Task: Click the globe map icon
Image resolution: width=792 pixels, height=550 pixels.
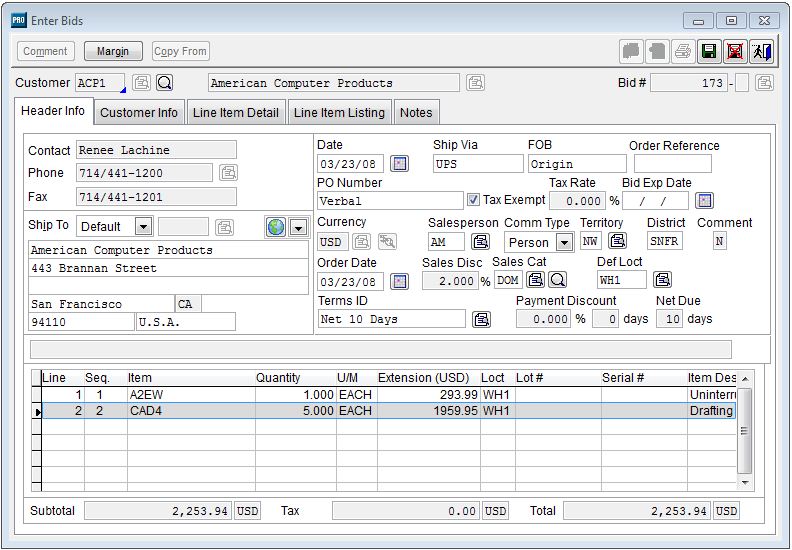Action: (276, 227)
